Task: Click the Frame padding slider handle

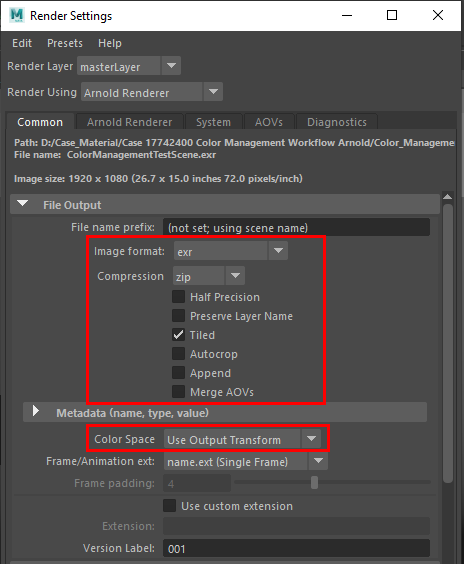Action: coord(314,483)
